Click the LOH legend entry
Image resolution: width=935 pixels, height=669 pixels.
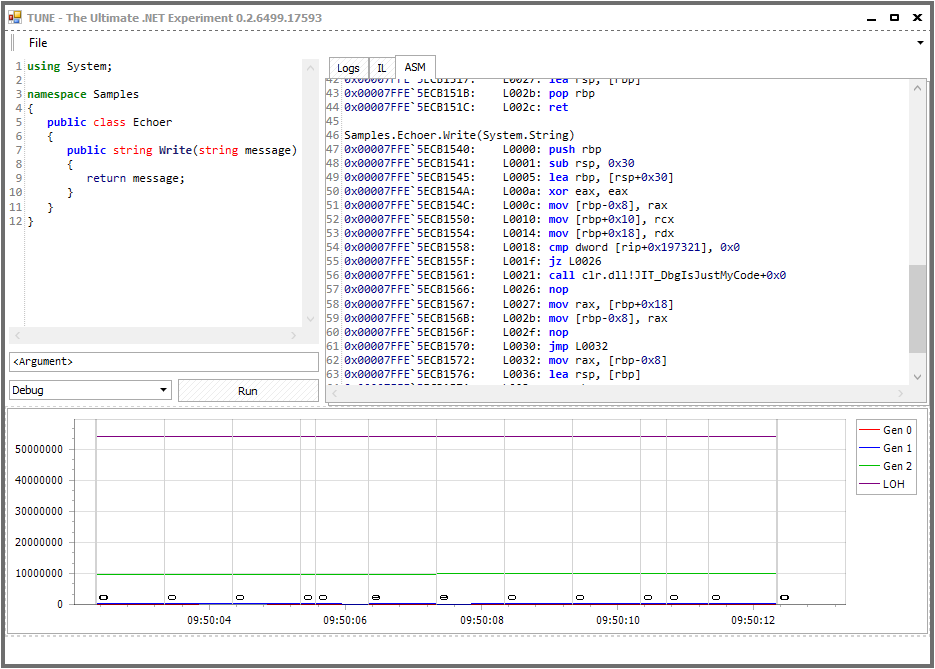point(882,484)
